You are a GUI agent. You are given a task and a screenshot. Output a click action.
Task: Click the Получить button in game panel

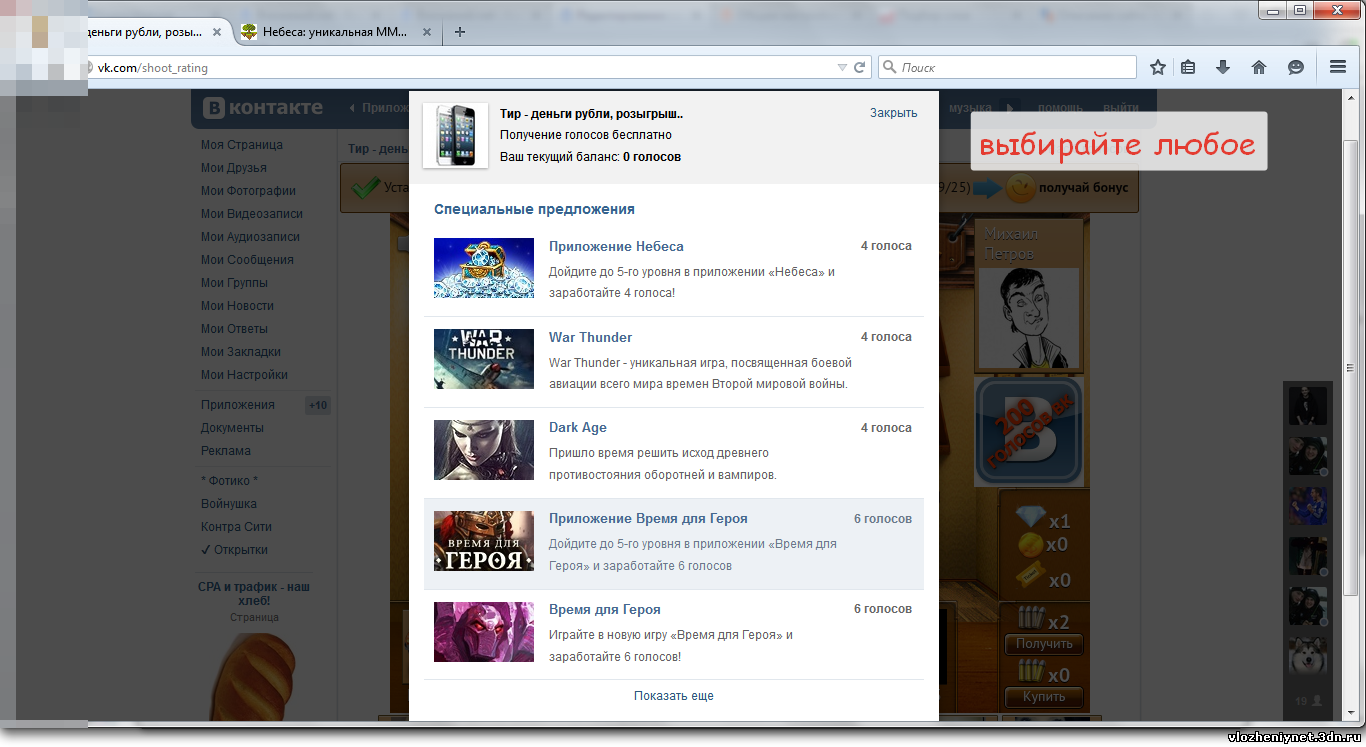(x=1044, y=644)
